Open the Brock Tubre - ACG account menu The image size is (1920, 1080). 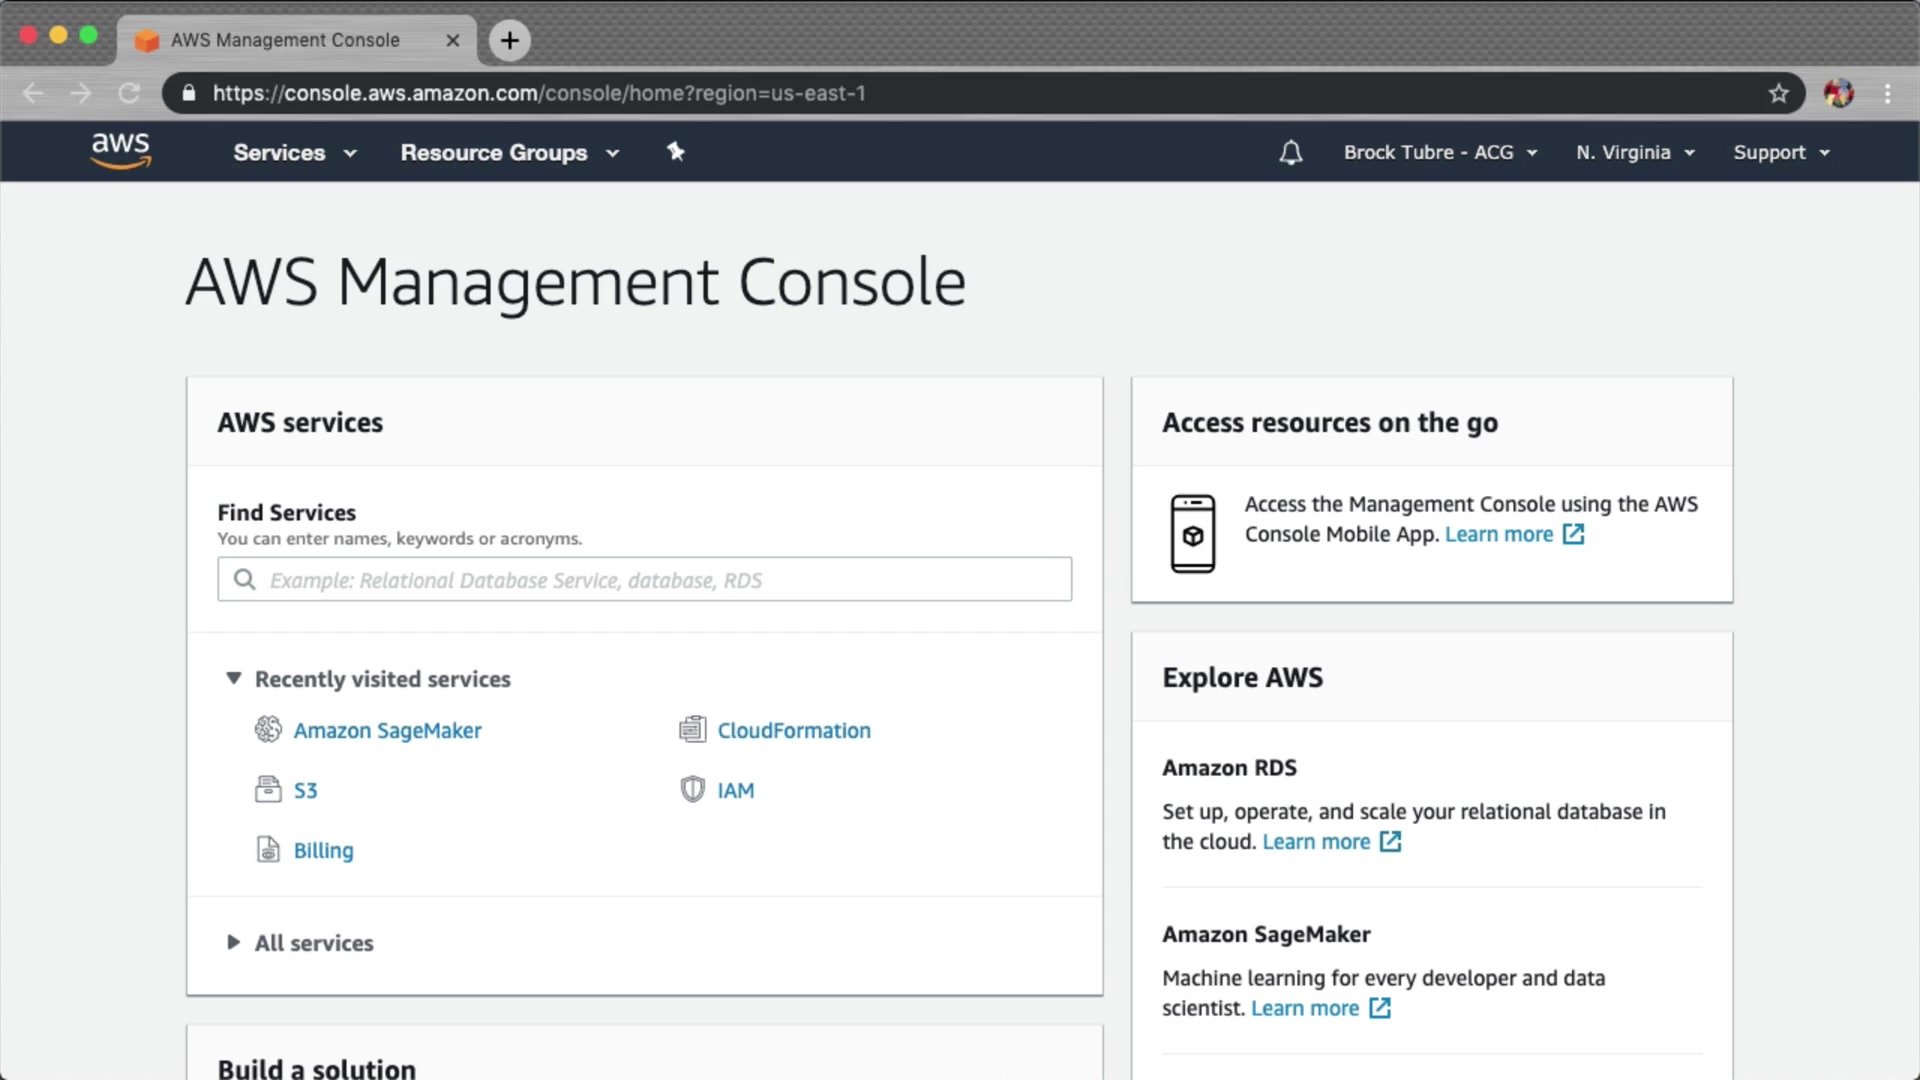click(1439, 153)
